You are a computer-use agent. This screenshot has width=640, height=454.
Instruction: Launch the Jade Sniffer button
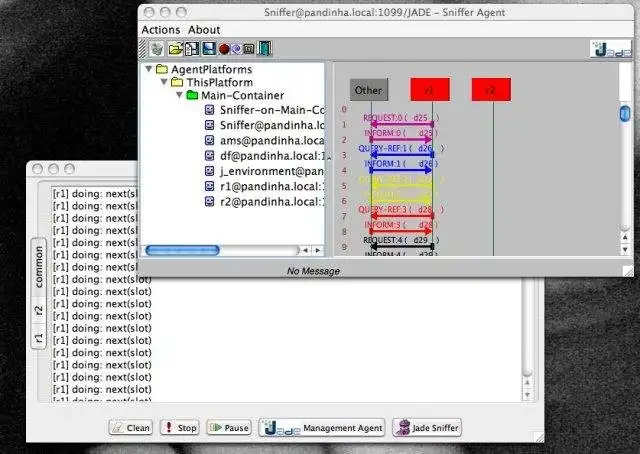click(x=427, y=428)
